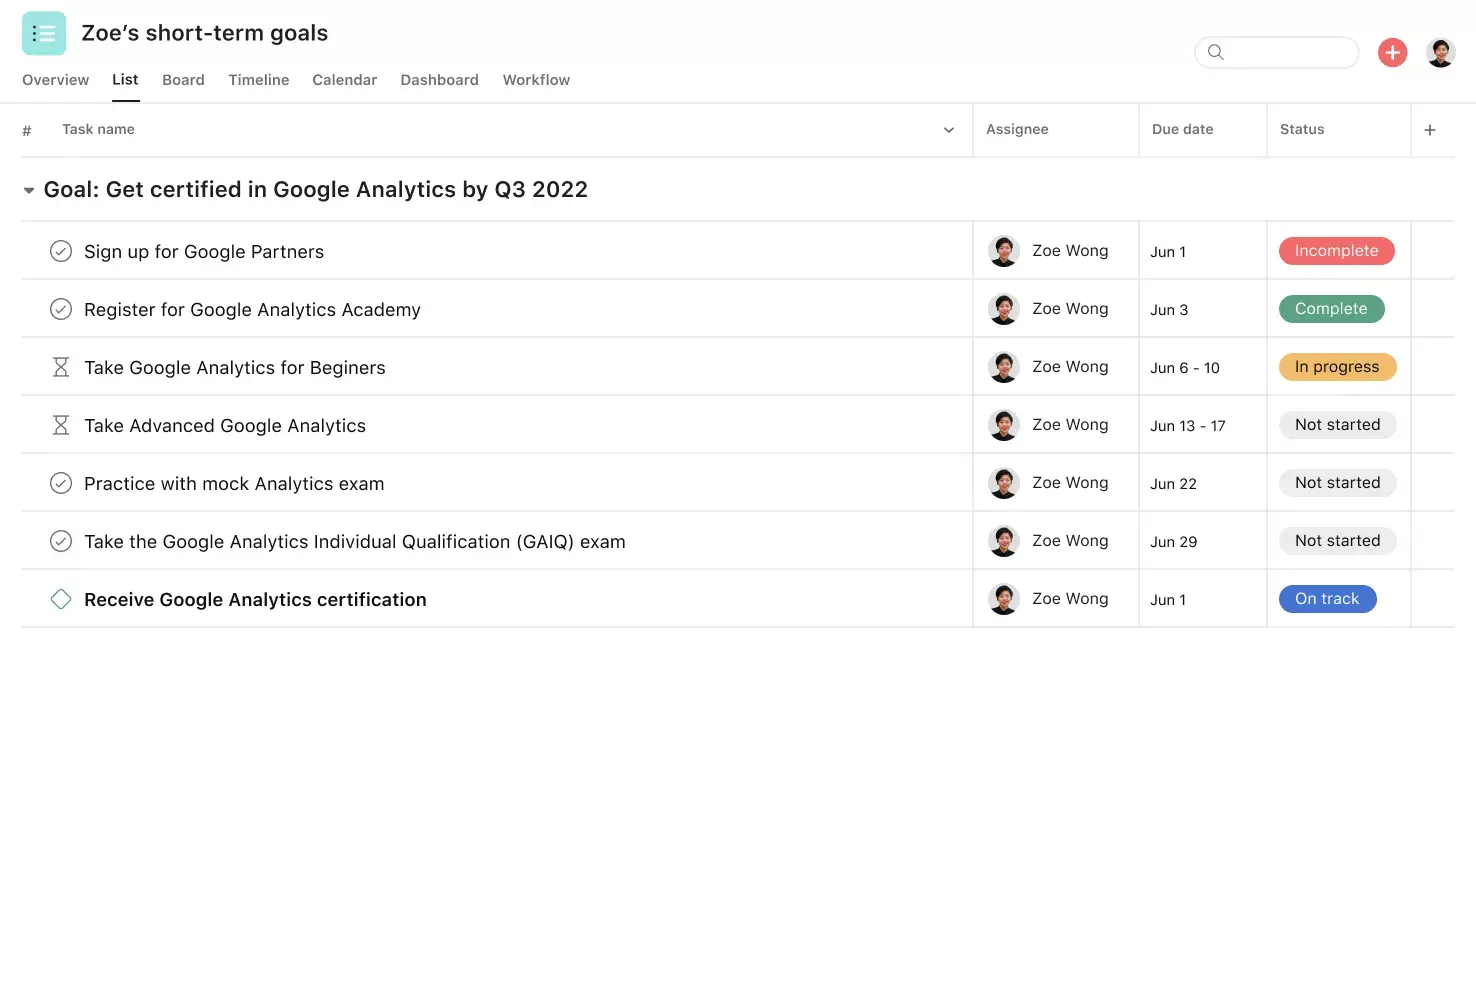1476x984 pixels.
Task: Click Zoe Wong avatar in Register row
Action: (x=1004, y=309)
